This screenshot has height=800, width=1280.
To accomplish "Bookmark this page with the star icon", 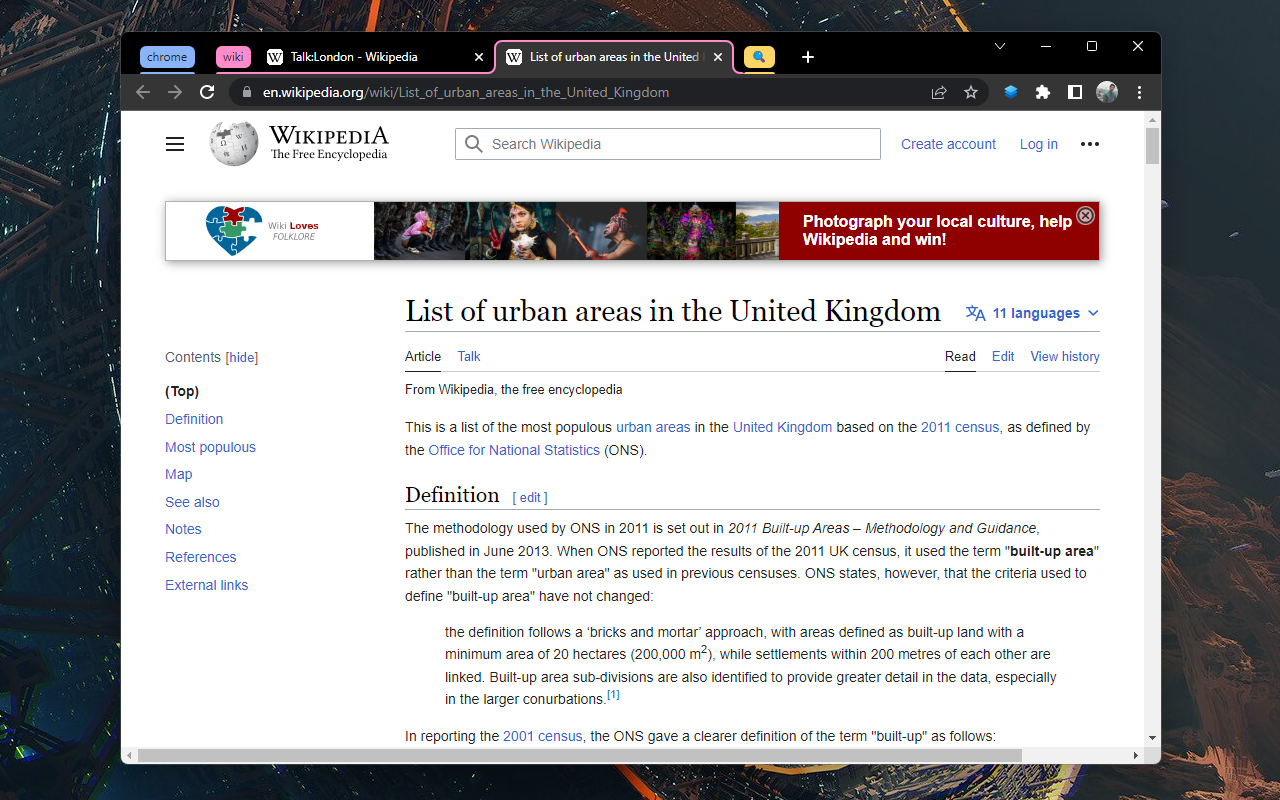I will (971, 92).
